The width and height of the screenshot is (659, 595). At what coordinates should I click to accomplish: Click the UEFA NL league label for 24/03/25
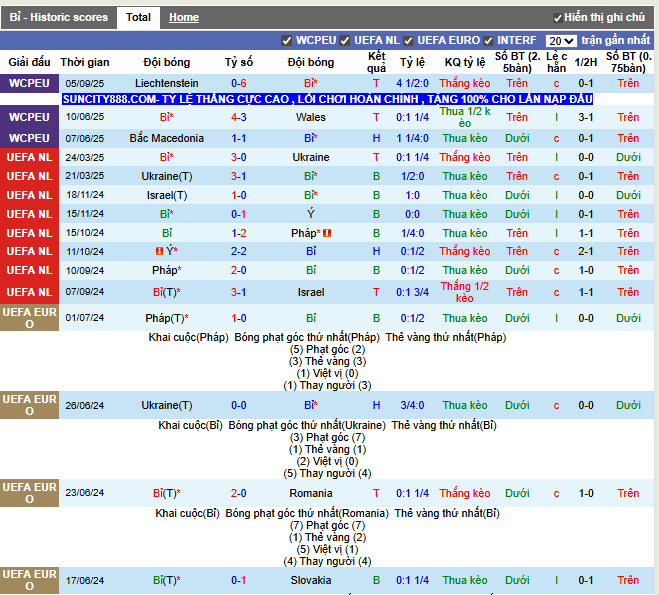click(29, 157)
